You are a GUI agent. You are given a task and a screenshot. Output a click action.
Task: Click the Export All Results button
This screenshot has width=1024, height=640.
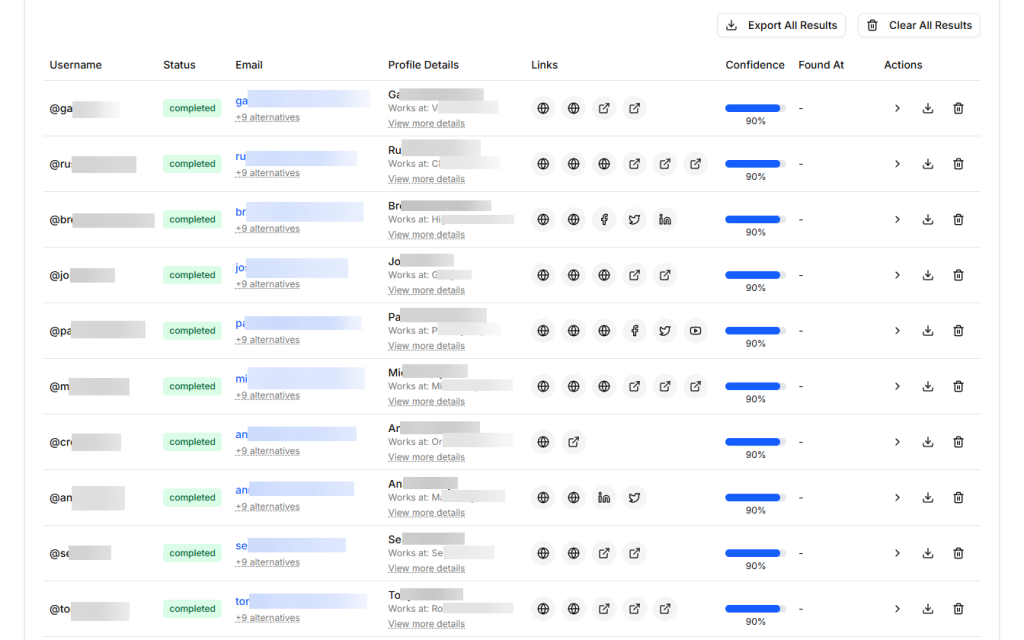tap(781, 25)
